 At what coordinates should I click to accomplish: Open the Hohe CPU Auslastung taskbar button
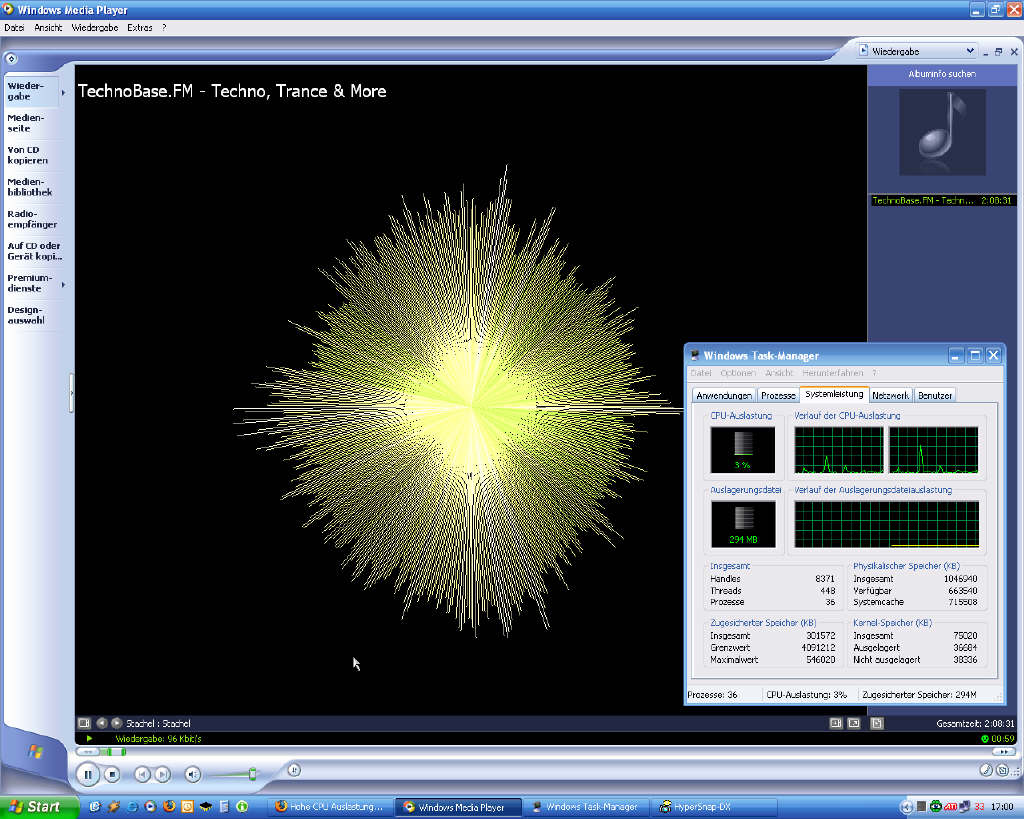[330, 807]
